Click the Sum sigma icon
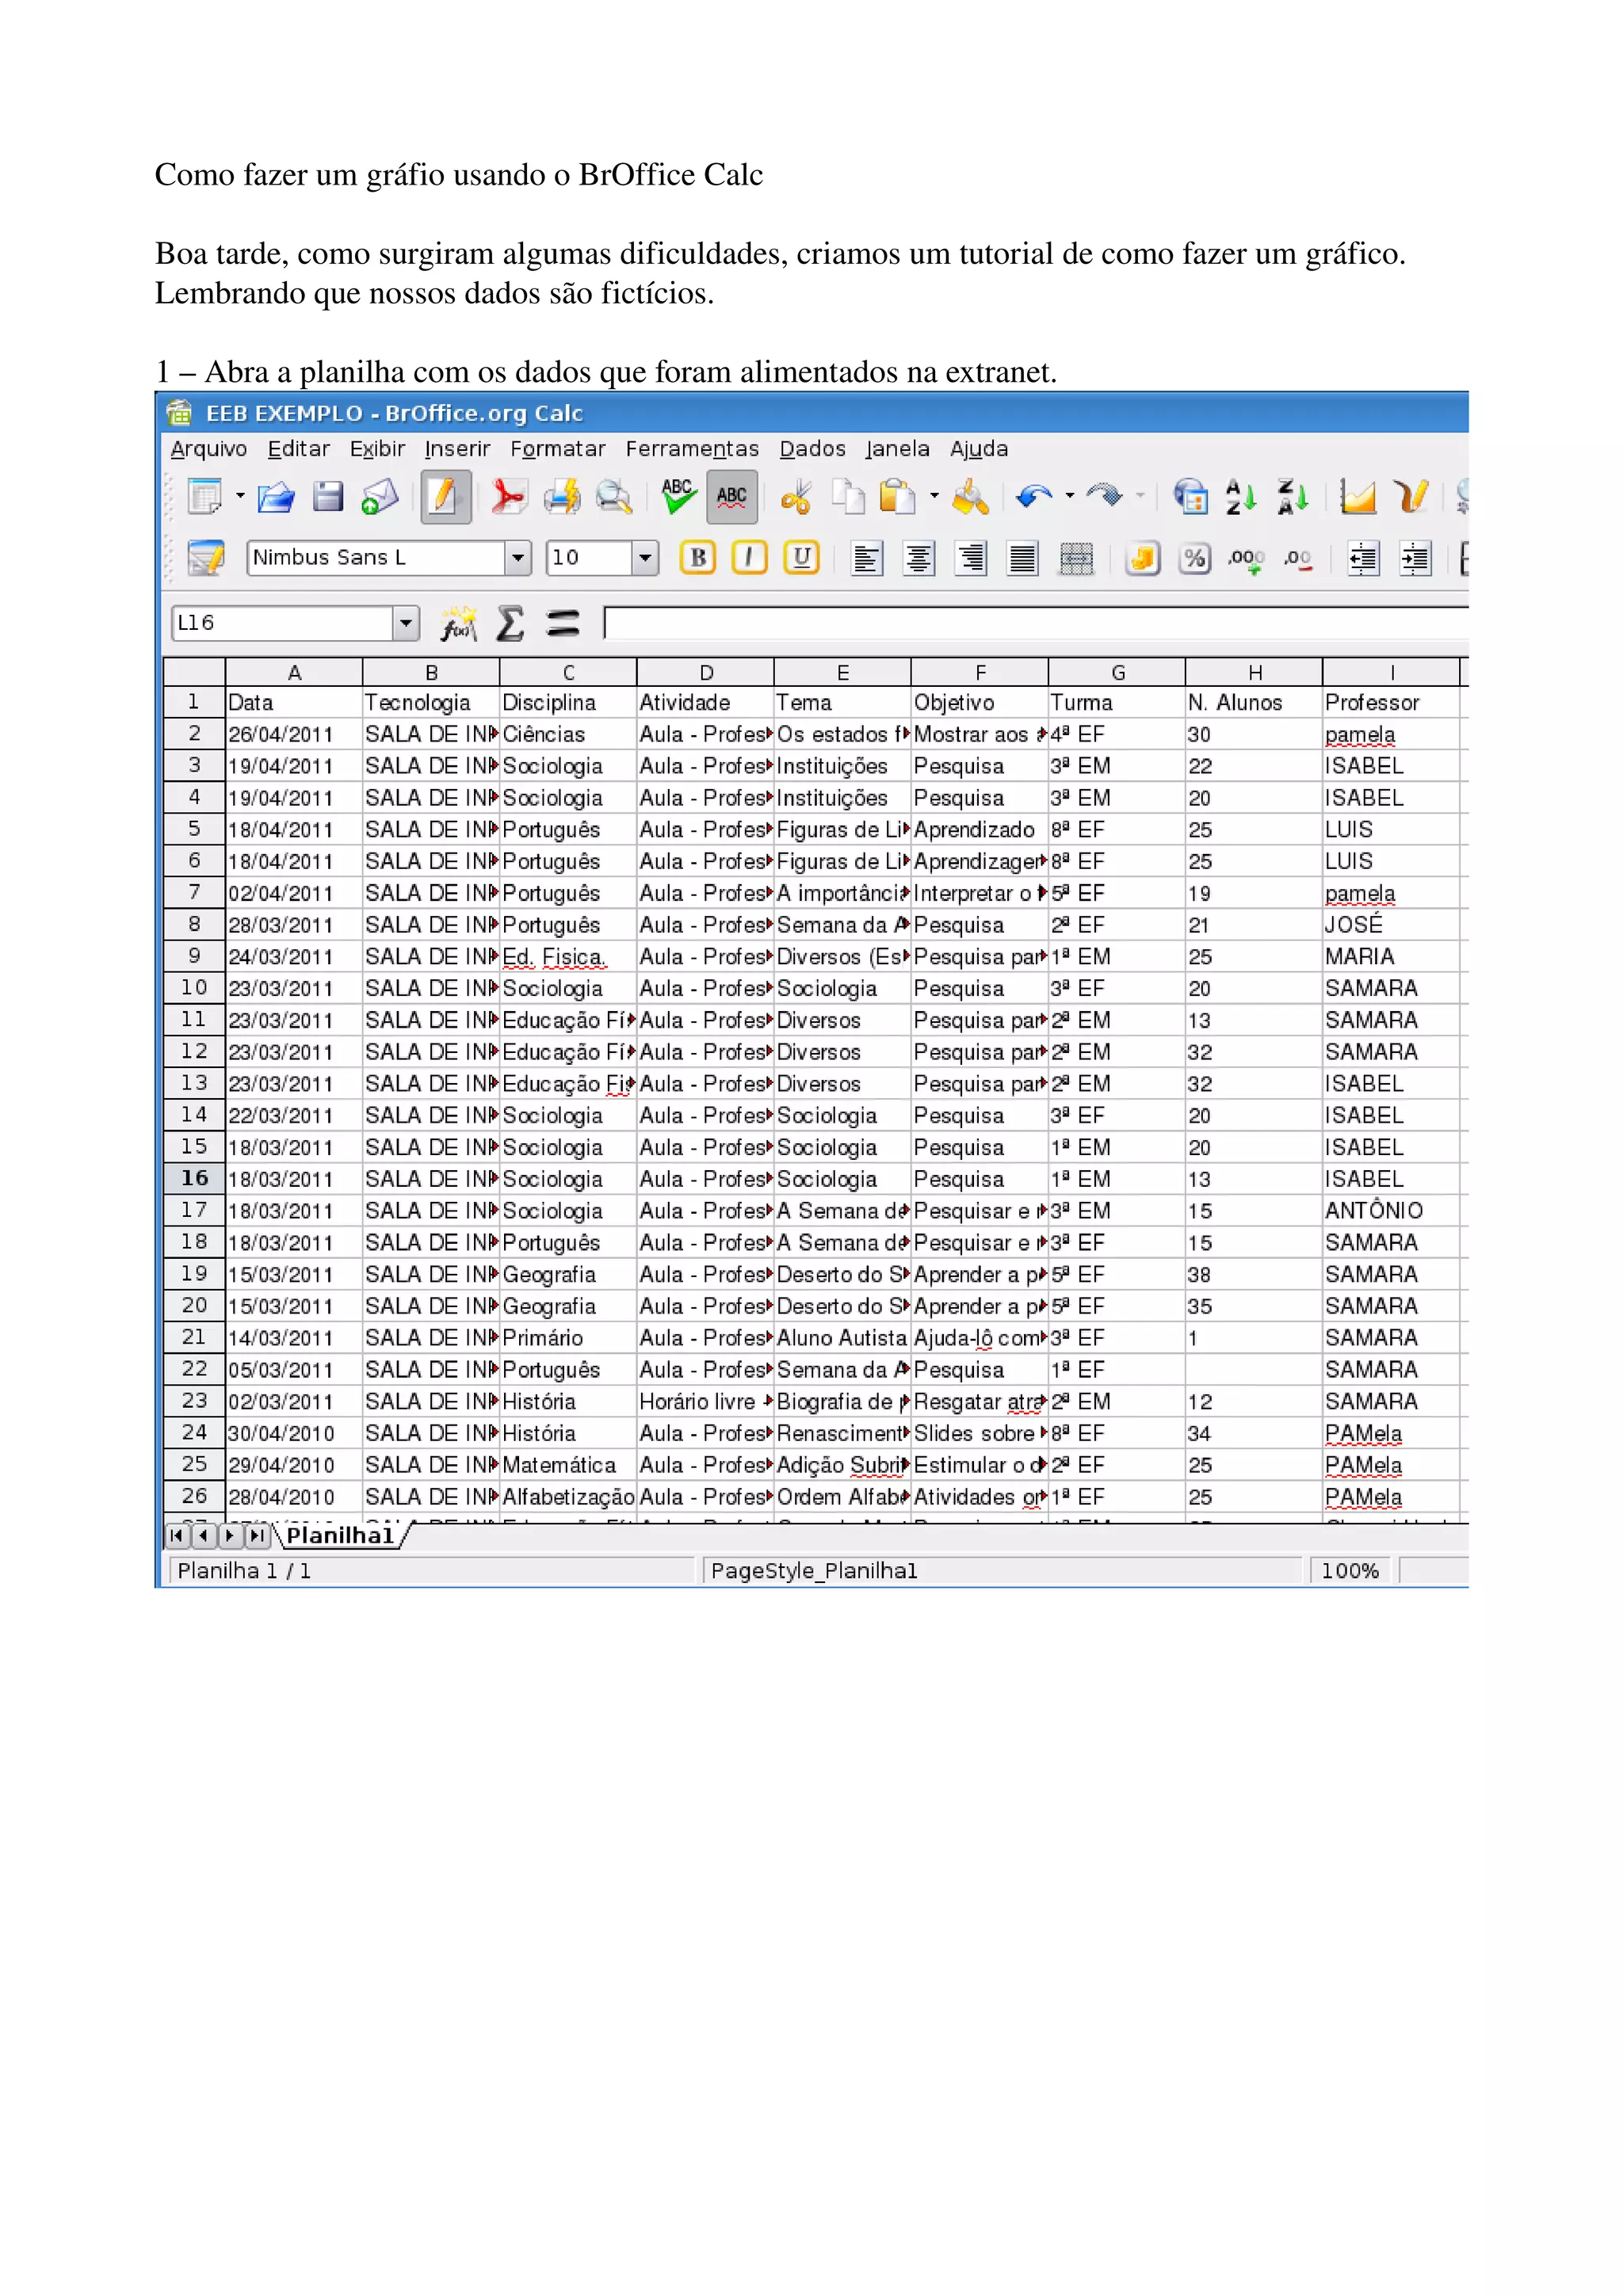Viewport: 1623px width, 2296px height. [x=510, y=624]
